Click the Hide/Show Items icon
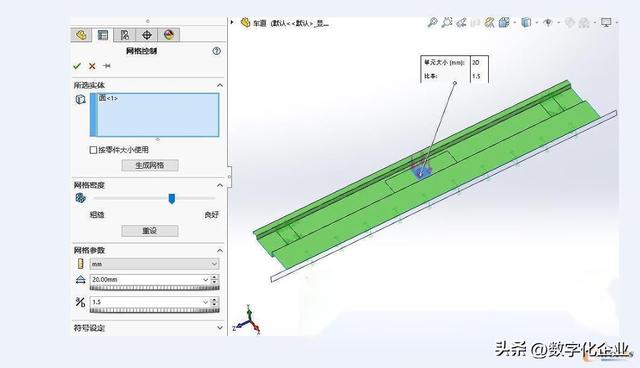This screenshot has width=640, height=368. click(x=548, y=22)
